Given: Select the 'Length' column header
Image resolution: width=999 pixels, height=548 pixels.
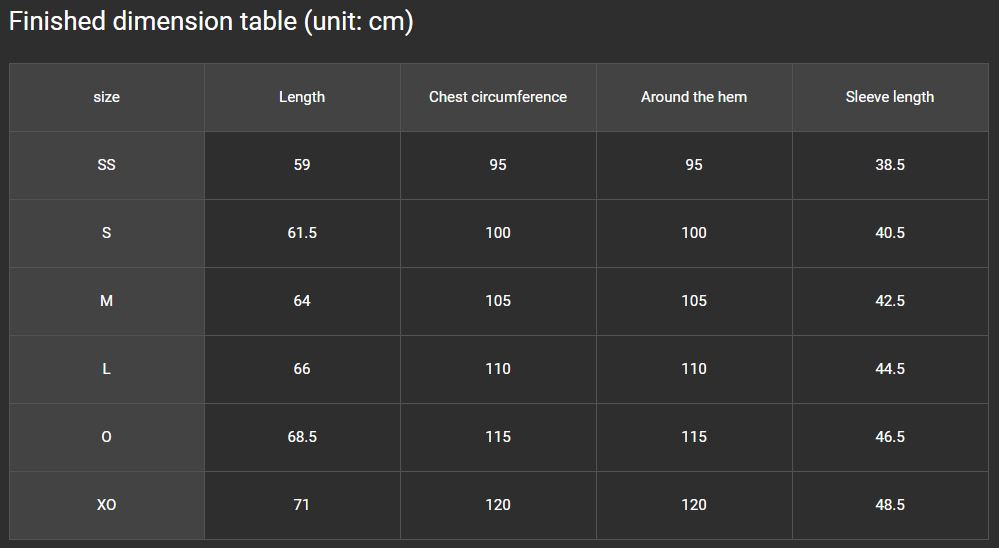Looking at the screenshot, I should tap(302, 97).
